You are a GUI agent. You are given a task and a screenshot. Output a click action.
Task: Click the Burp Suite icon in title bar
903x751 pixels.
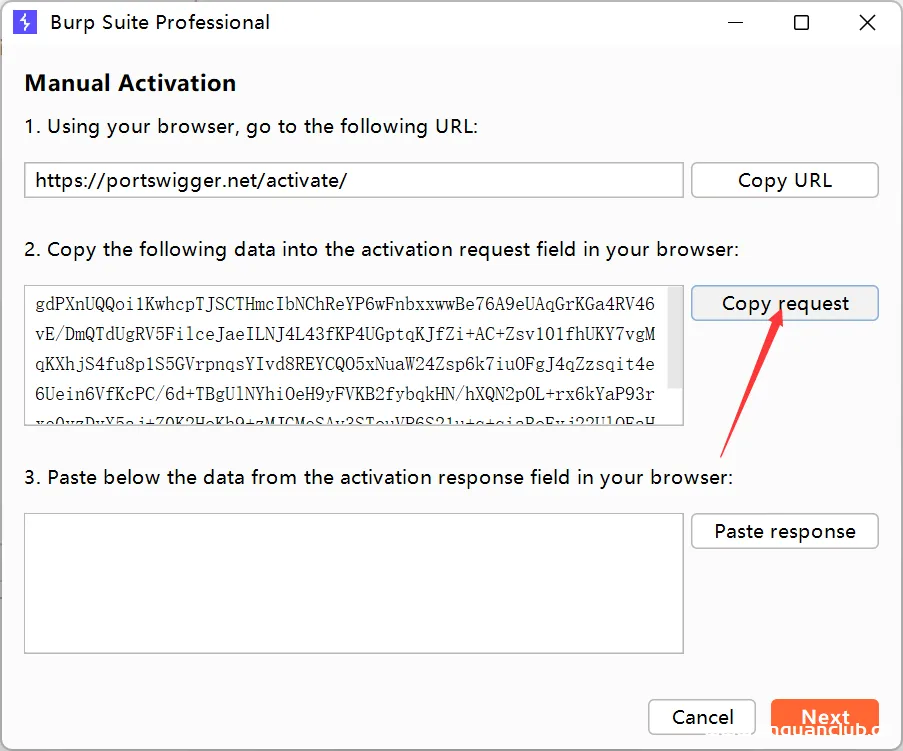(24, 22)
